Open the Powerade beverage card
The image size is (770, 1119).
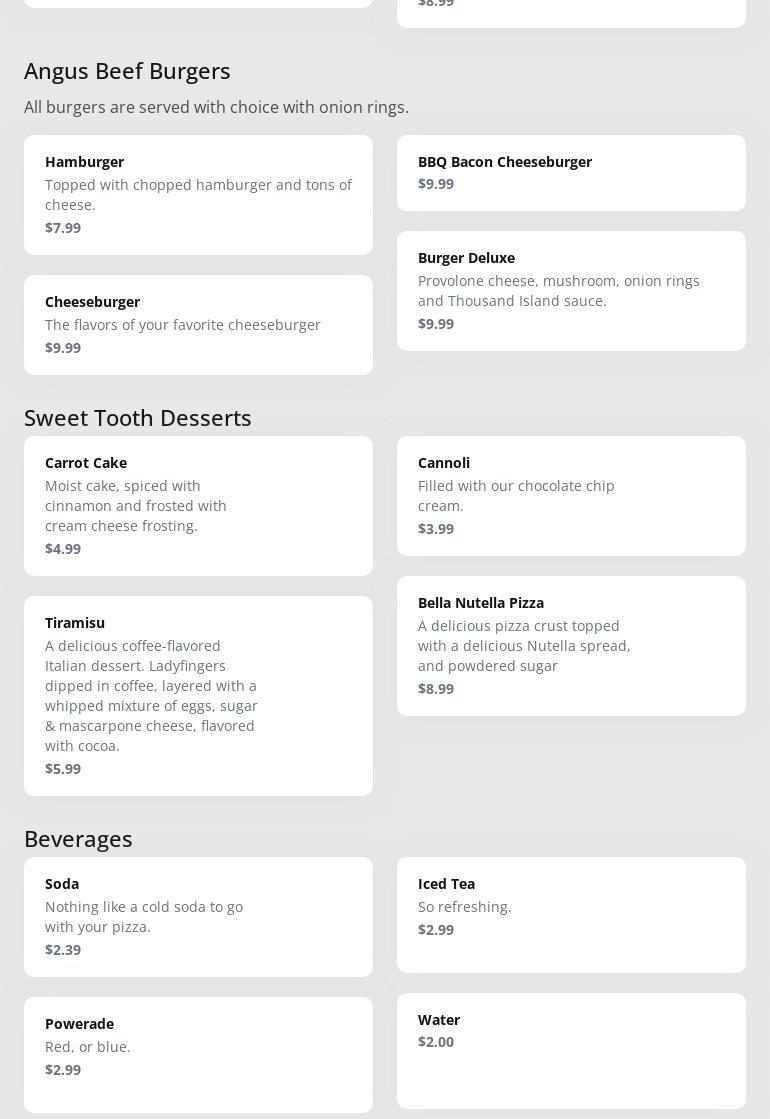[198, 1054]
